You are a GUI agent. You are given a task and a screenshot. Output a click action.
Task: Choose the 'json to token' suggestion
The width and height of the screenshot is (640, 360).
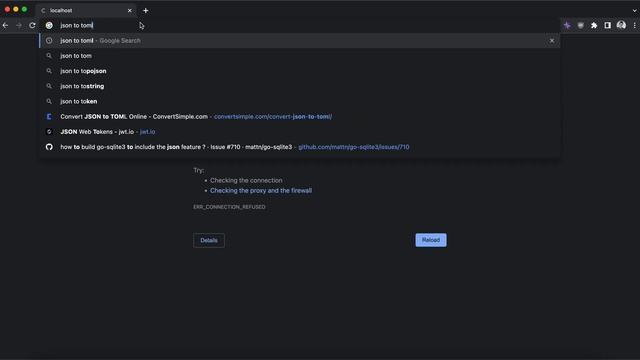pos(300,101)
